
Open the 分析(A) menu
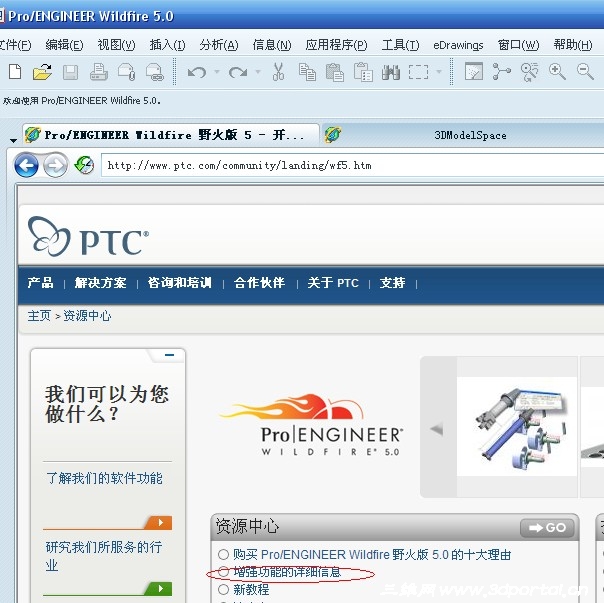pyautogui.click(x=219, y=45)
